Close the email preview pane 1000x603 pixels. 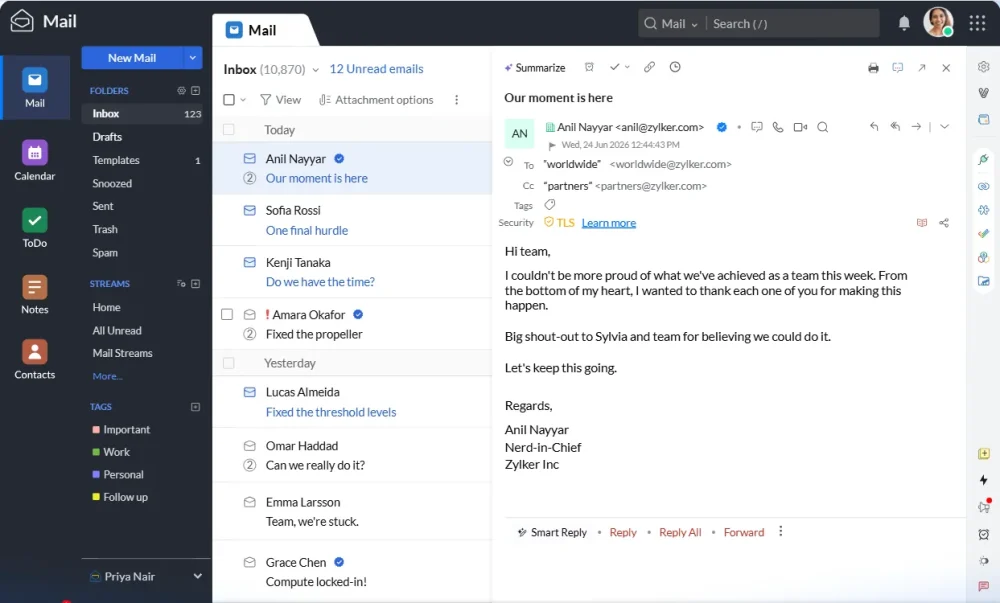point(946,68)
